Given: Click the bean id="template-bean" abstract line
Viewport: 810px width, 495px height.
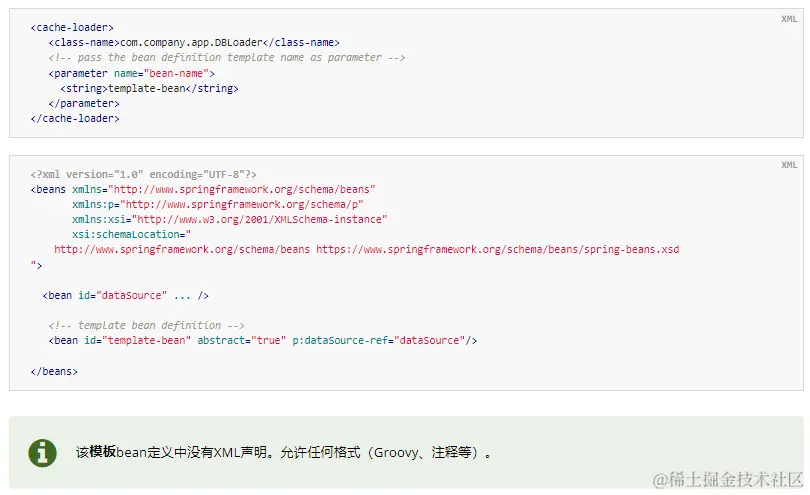Looking at the screenshot, I should (263, 341).
